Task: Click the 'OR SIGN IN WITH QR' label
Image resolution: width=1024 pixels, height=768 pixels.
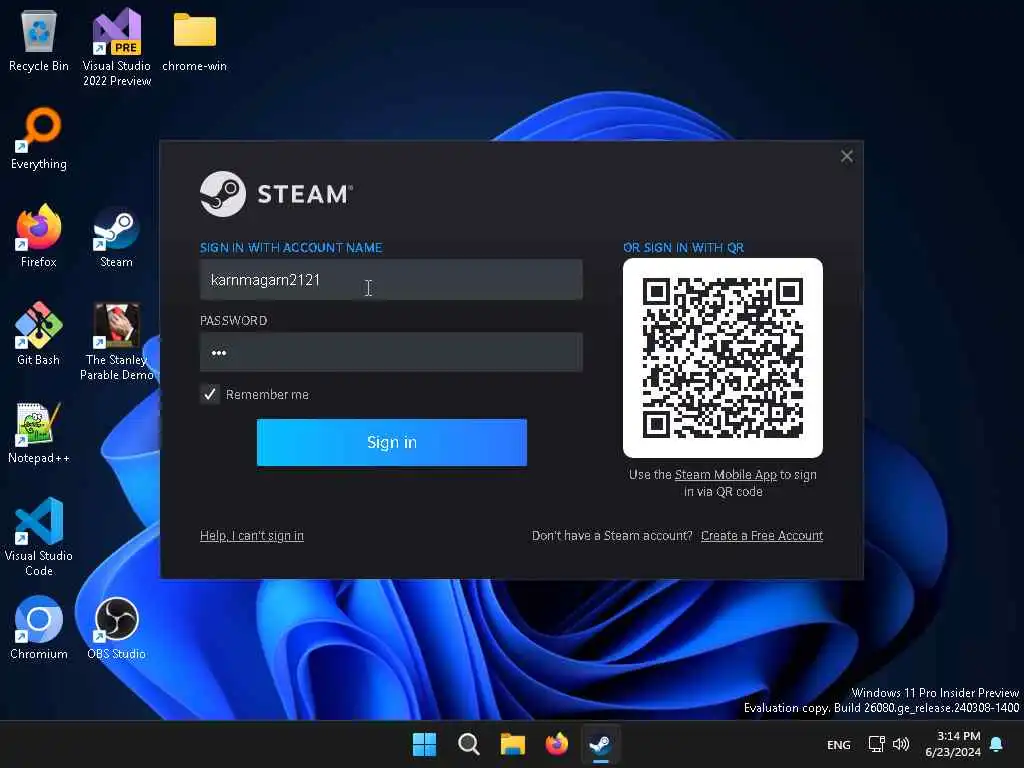Action: (683, 248)
